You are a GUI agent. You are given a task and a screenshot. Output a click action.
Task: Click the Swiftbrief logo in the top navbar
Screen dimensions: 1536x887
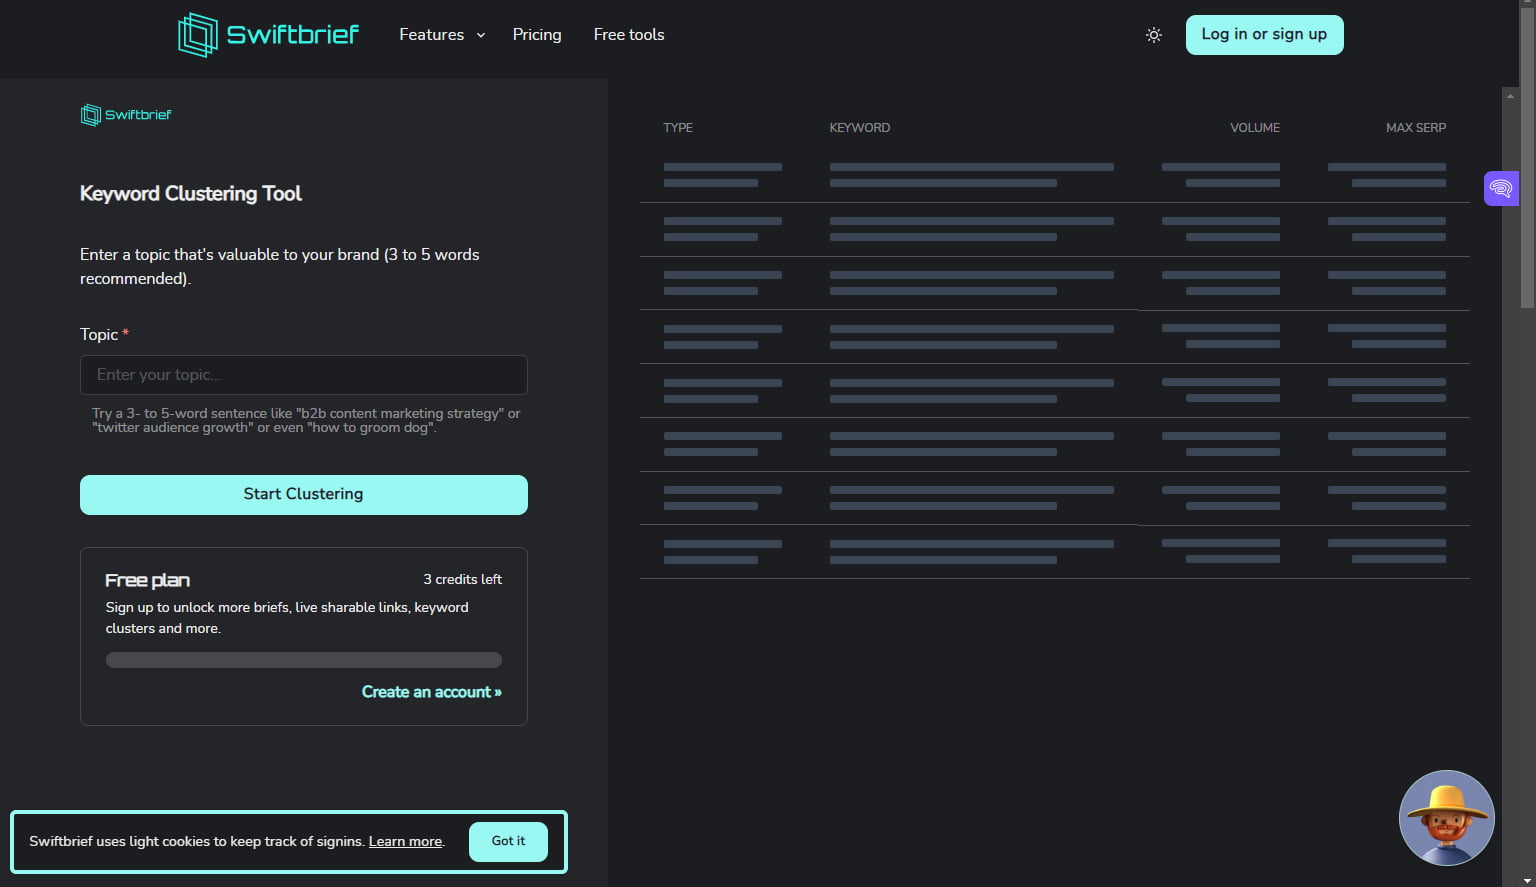[x=267, y=34]
